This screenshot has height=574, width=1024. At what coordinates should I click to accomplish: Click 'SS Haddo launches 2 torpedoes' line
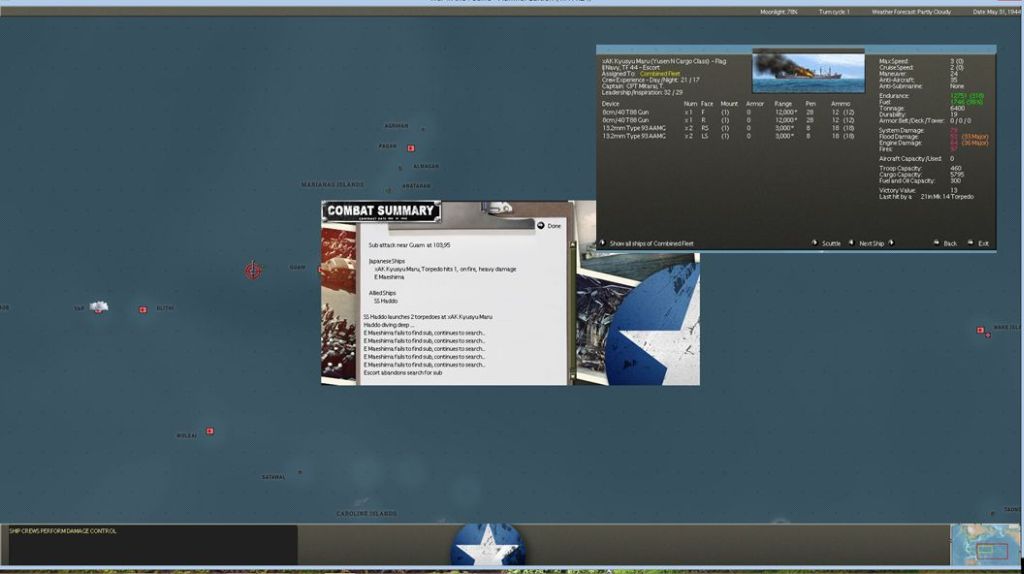[x=428, y=317]
